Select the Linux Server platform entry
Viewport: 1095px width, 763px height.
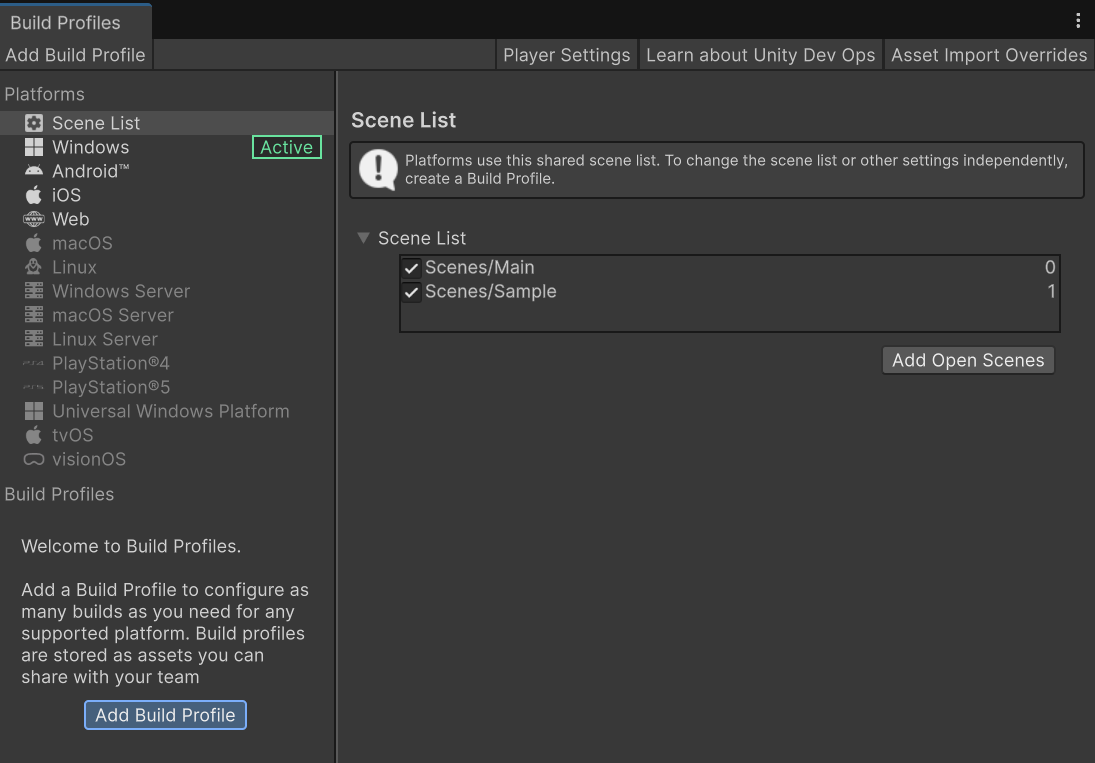coord(167,339)
